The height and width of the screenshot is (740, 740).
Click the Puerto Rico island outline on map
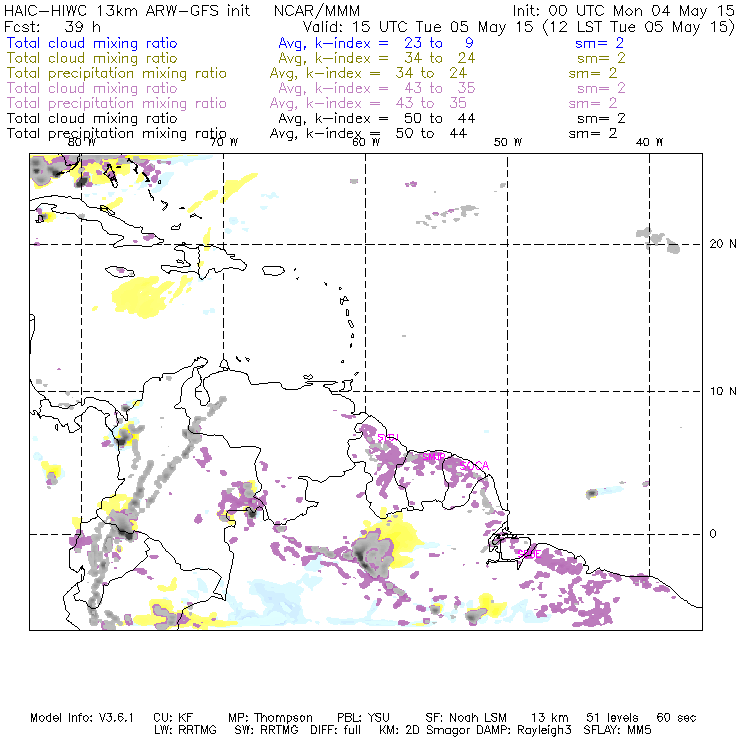click(273, 271)
